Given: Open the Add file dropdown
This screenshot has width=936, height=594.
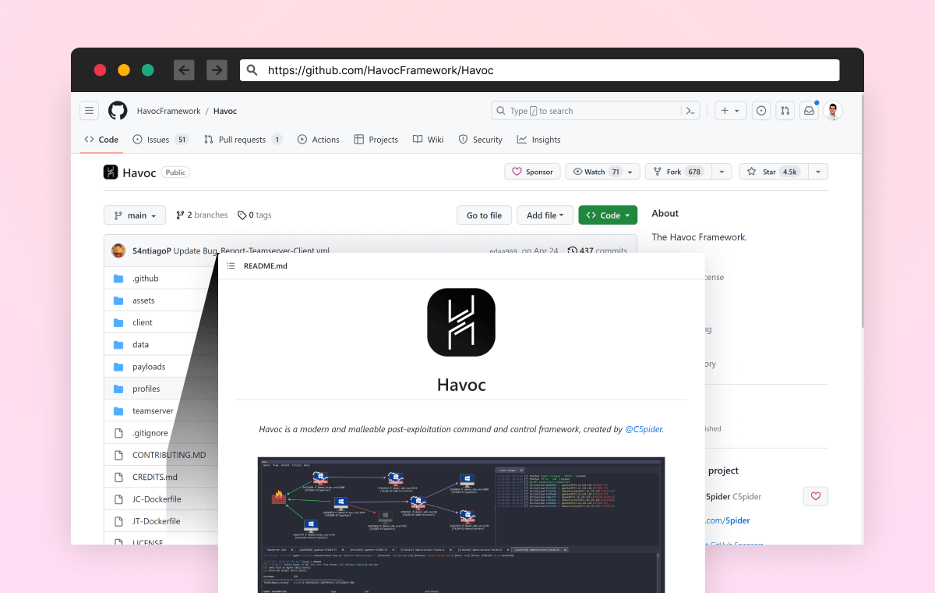Looking at the screenshot, I should (x=546, y=215).
